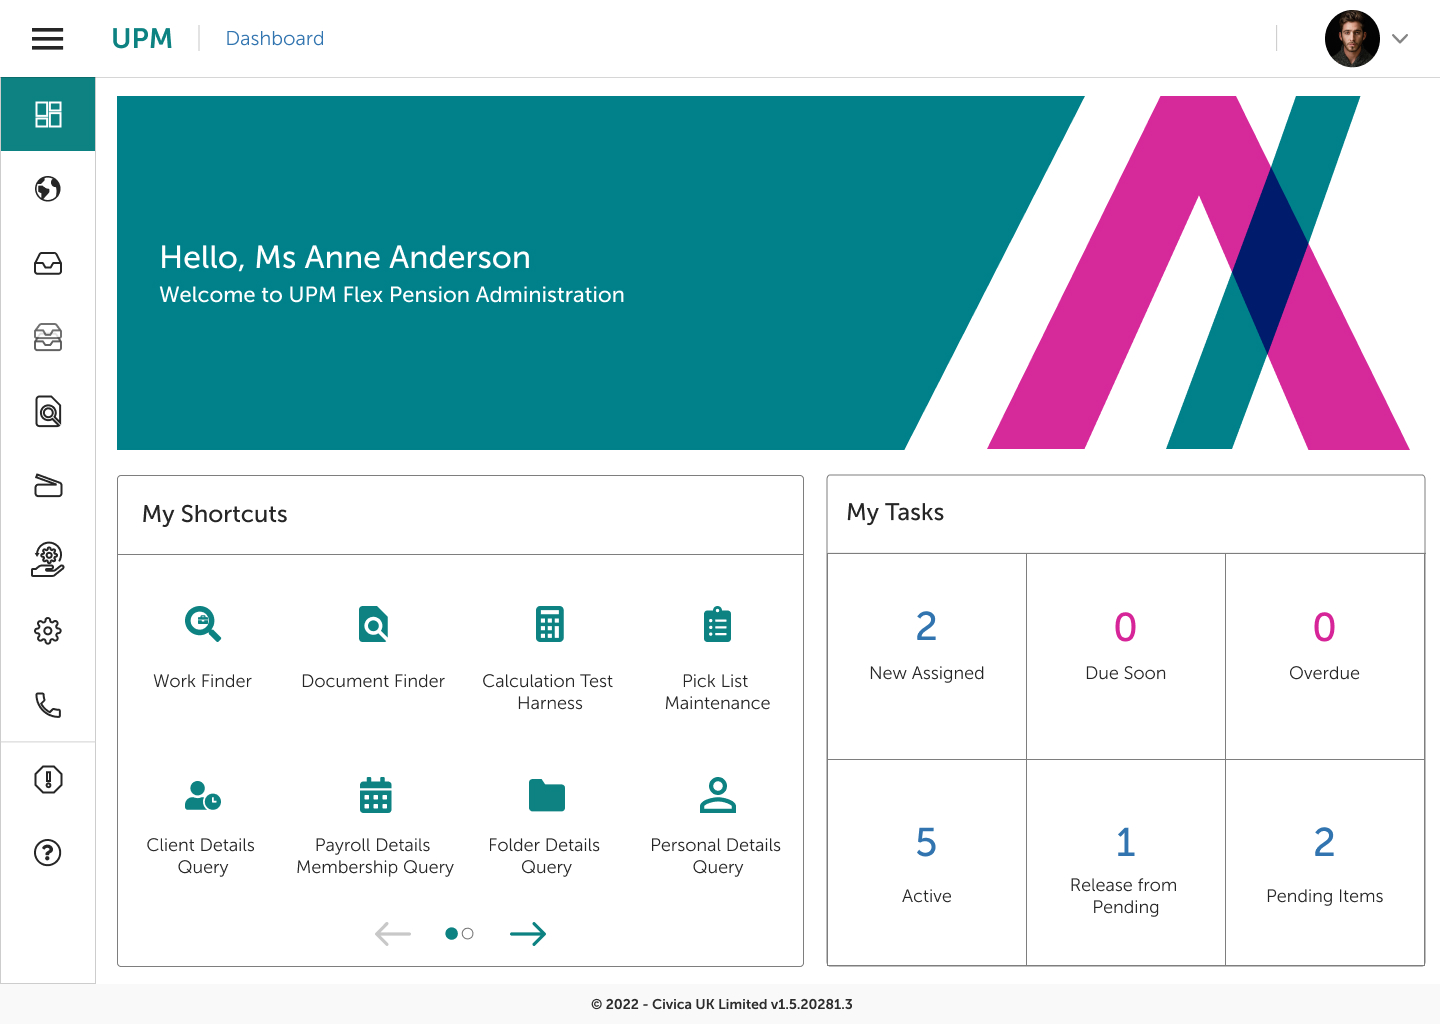Click the alert exclamation sidebar icon
This screenshot has width=1440, height=1024.
(48, 779)
